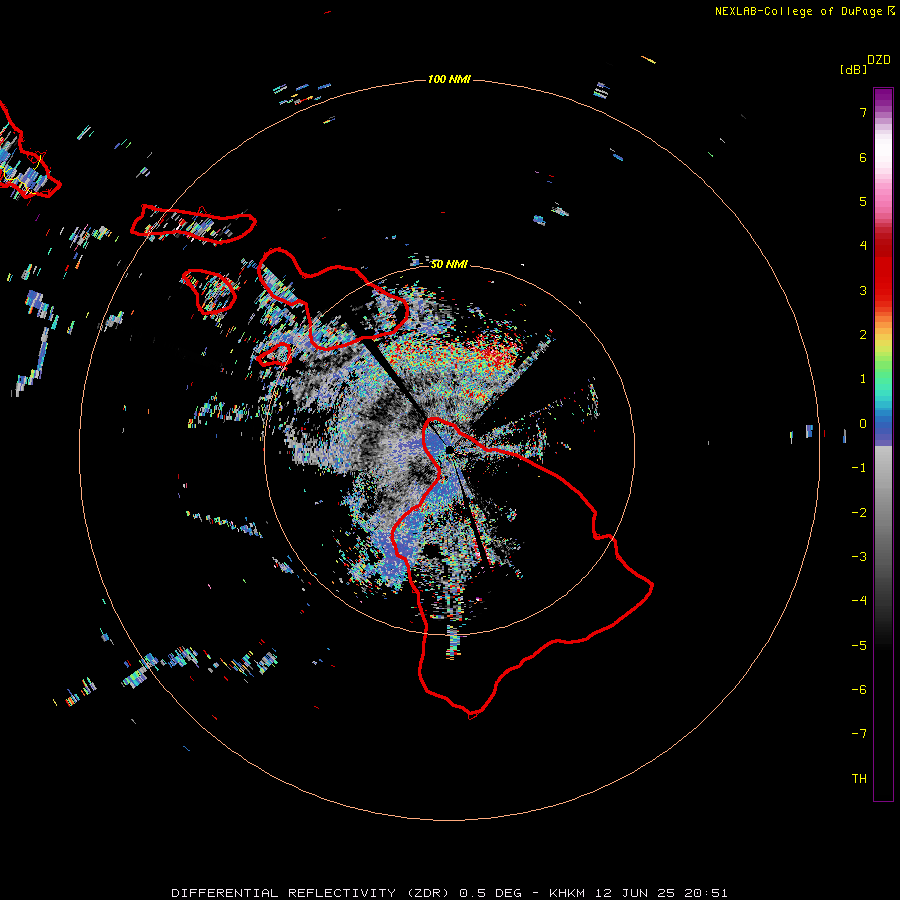900x900 pixels.
Task: Click the "4" tick label on the color scale
Action: pos(863,246)
